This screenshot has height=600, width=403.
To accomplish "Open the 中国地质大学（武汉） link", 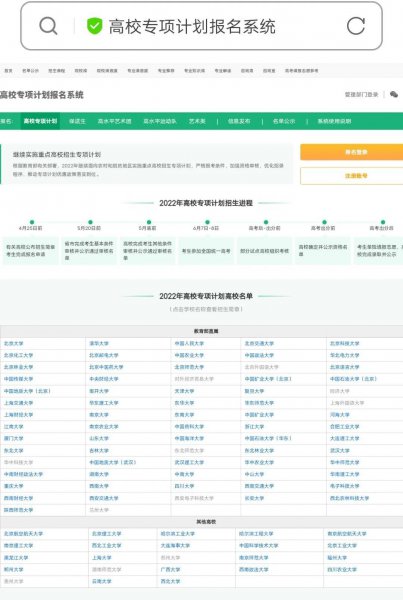I will click(113, 462).
